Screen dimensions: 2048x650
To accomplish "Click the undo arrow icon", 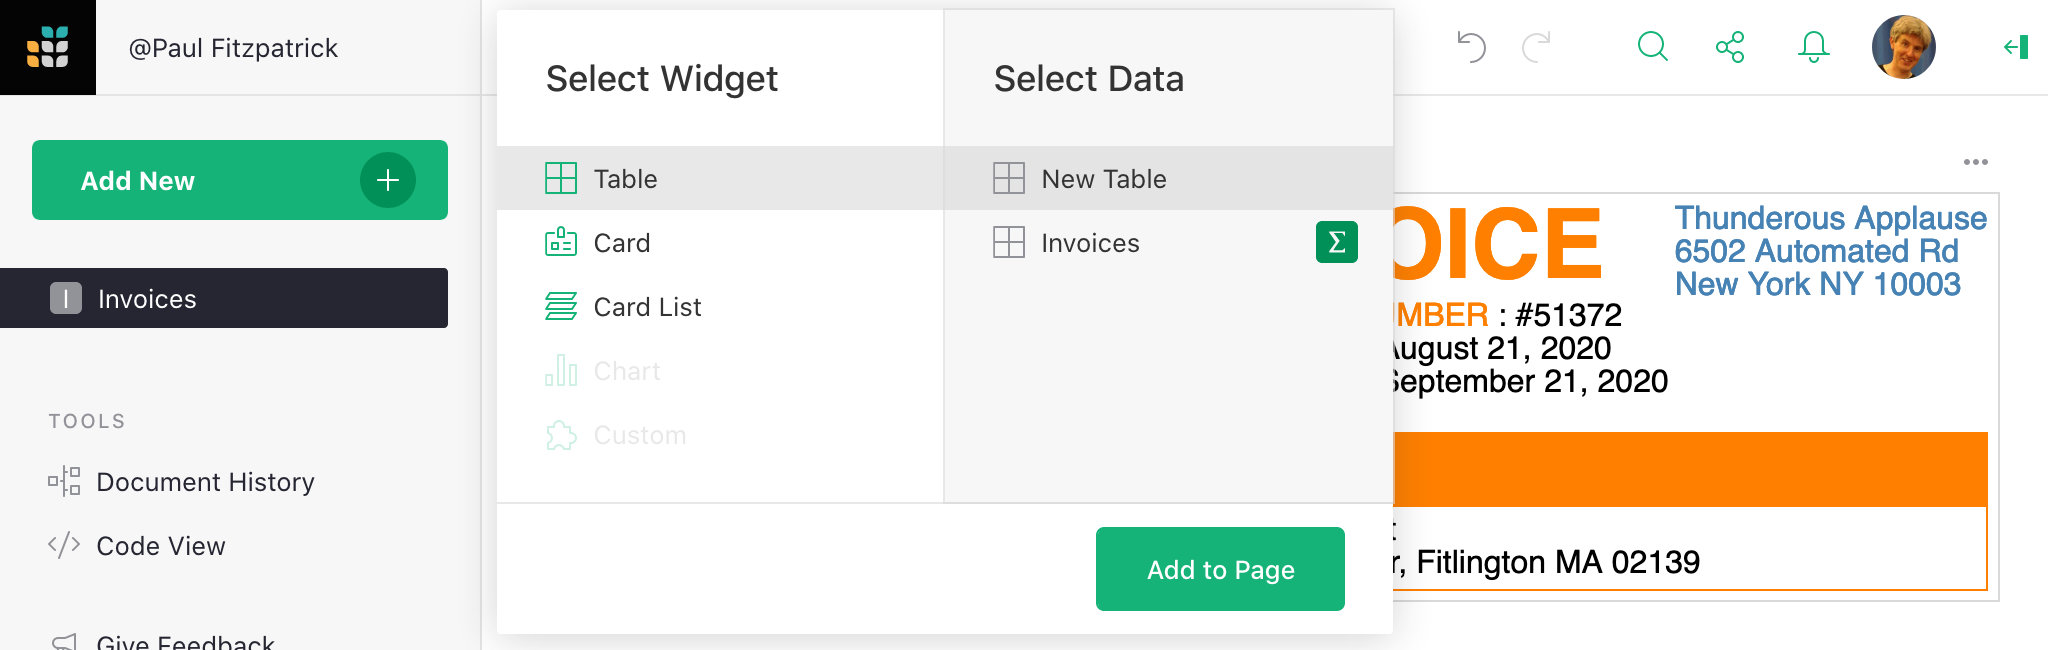I will click(x=1471, y=47).
